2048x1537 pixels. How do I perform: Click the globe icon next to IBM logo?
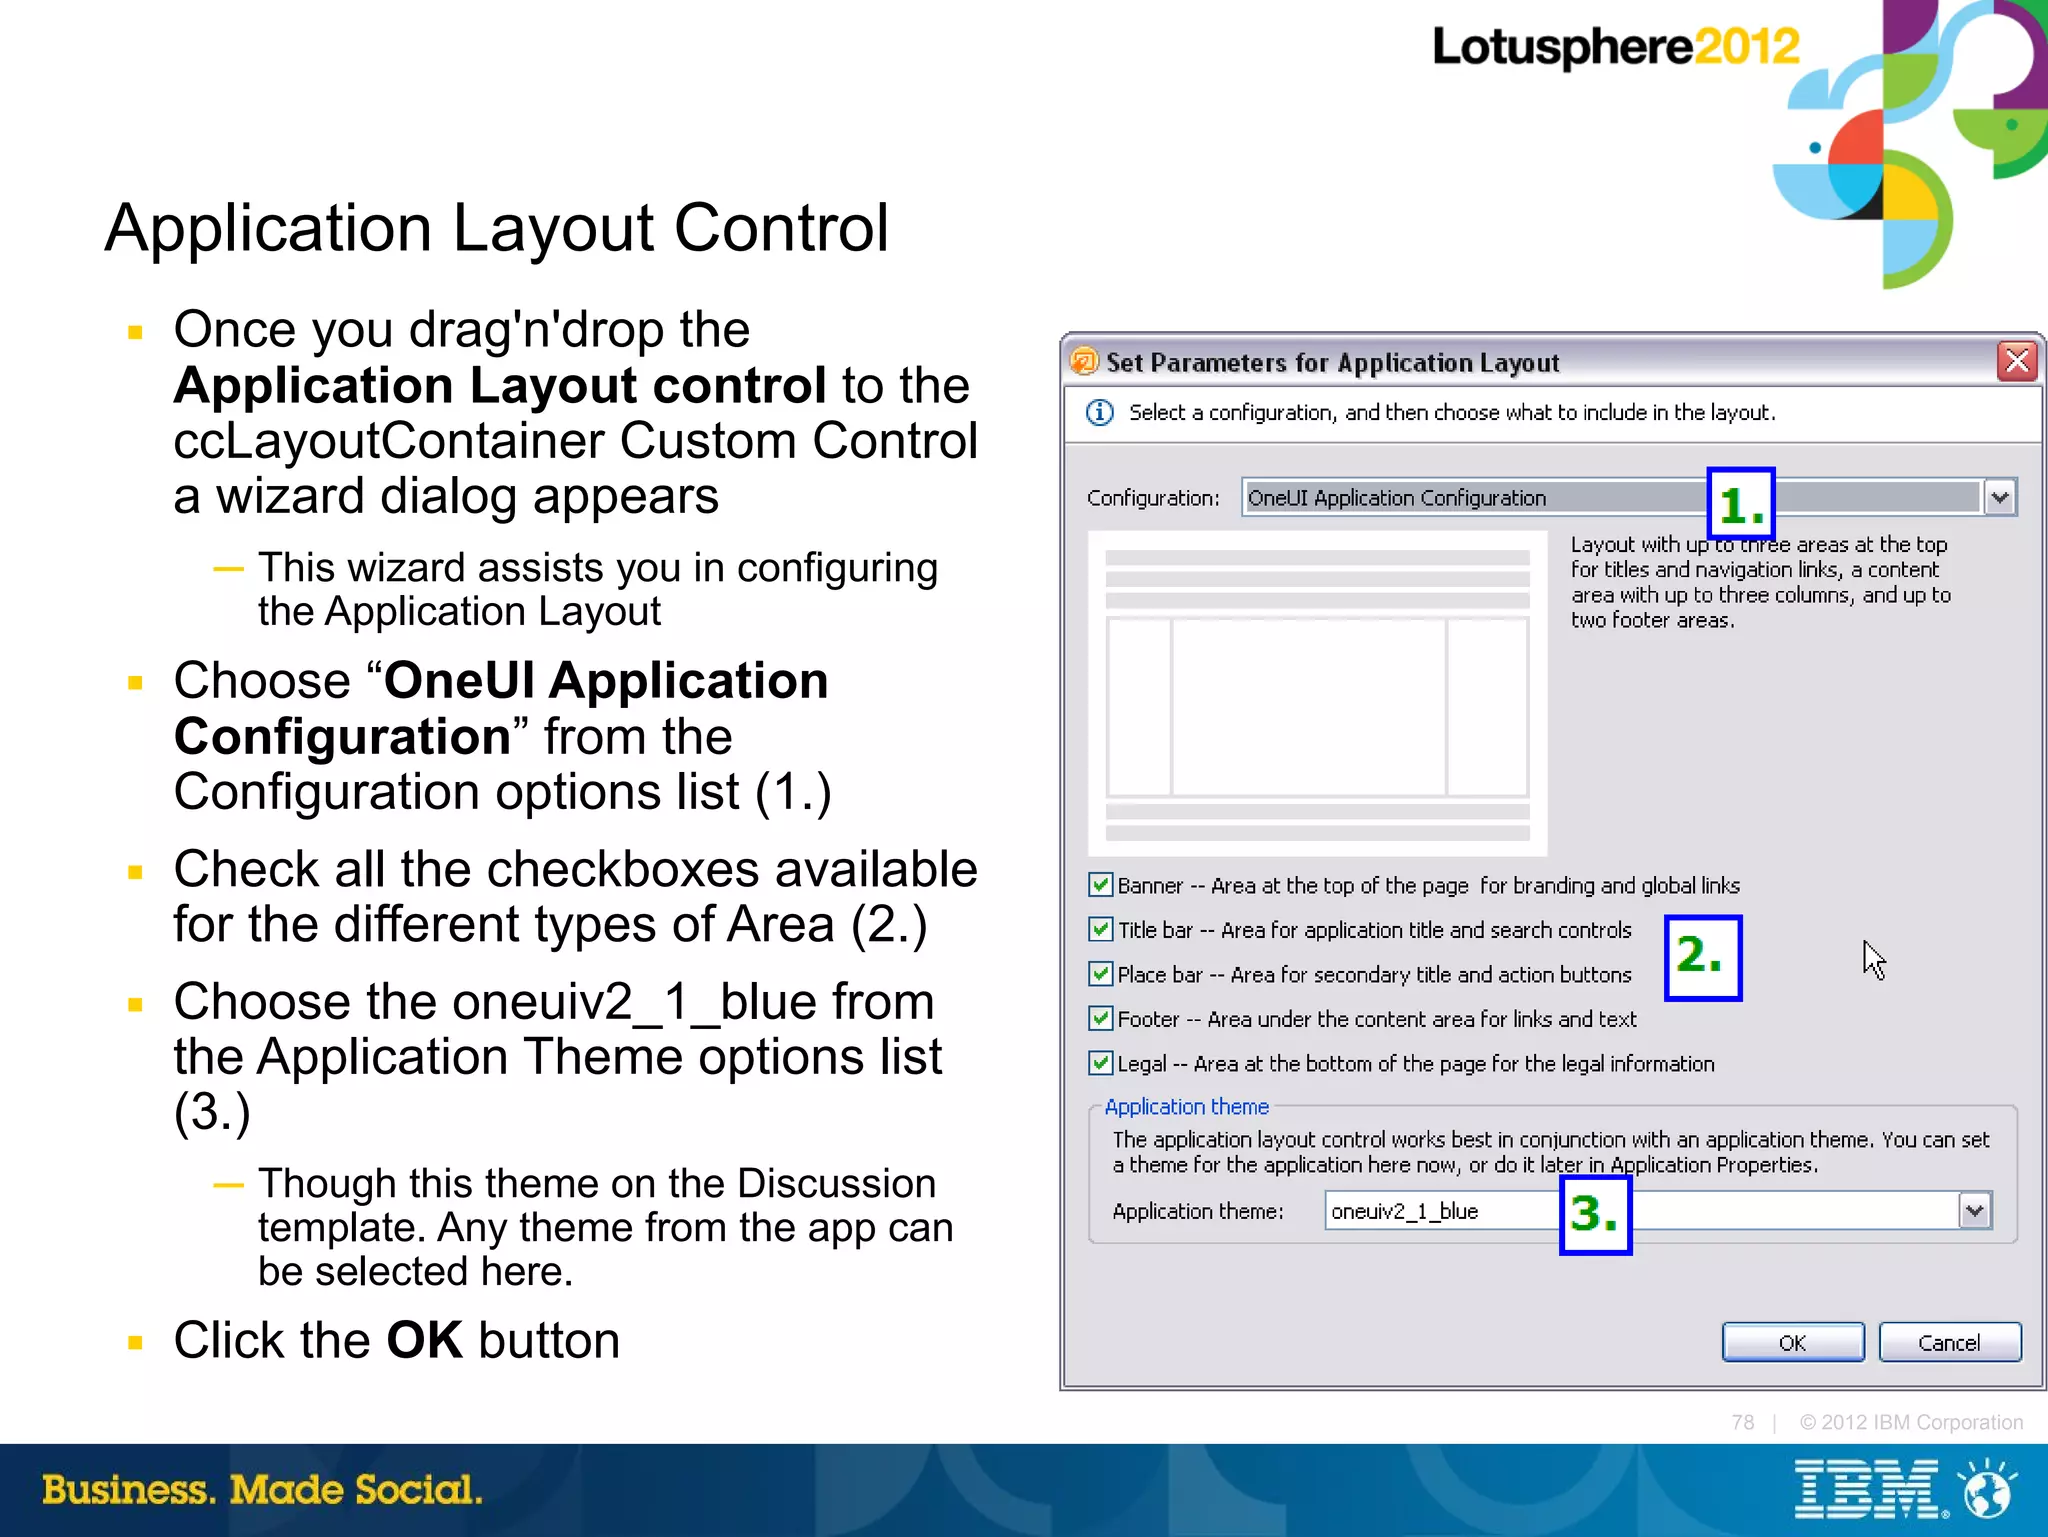[1988, 1490]
